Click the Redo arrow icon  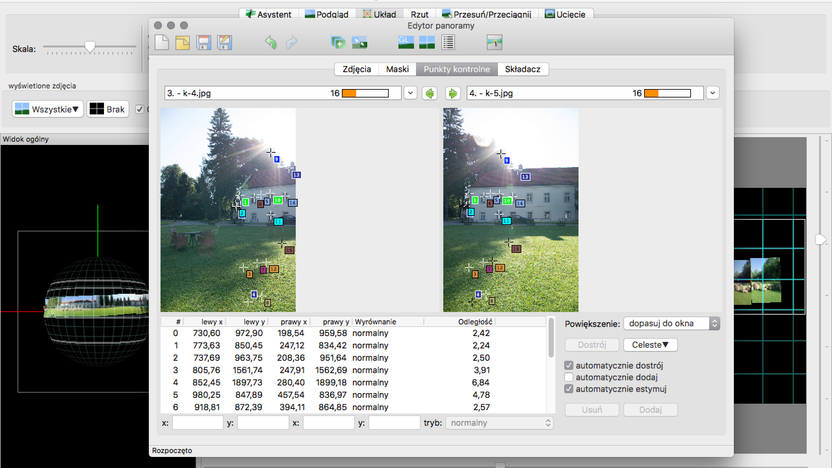coord(292,42)
